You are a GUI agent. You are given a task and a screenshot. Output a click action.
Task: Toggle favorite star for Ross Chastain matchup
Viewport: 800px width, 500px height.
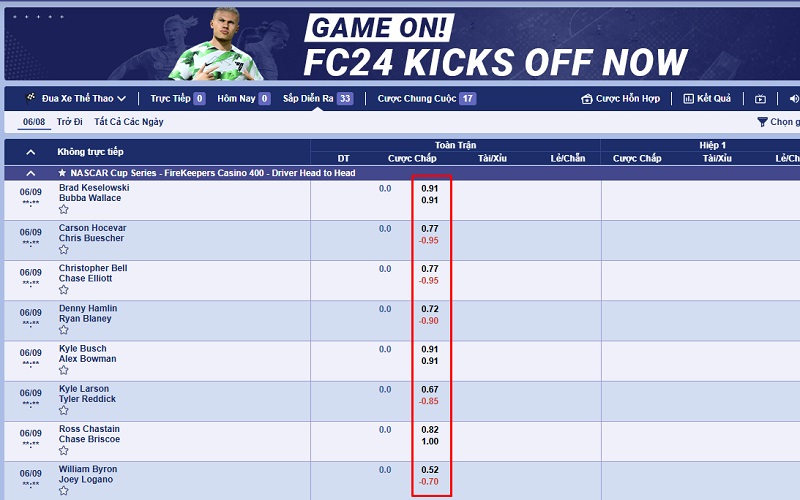(64, 451)
